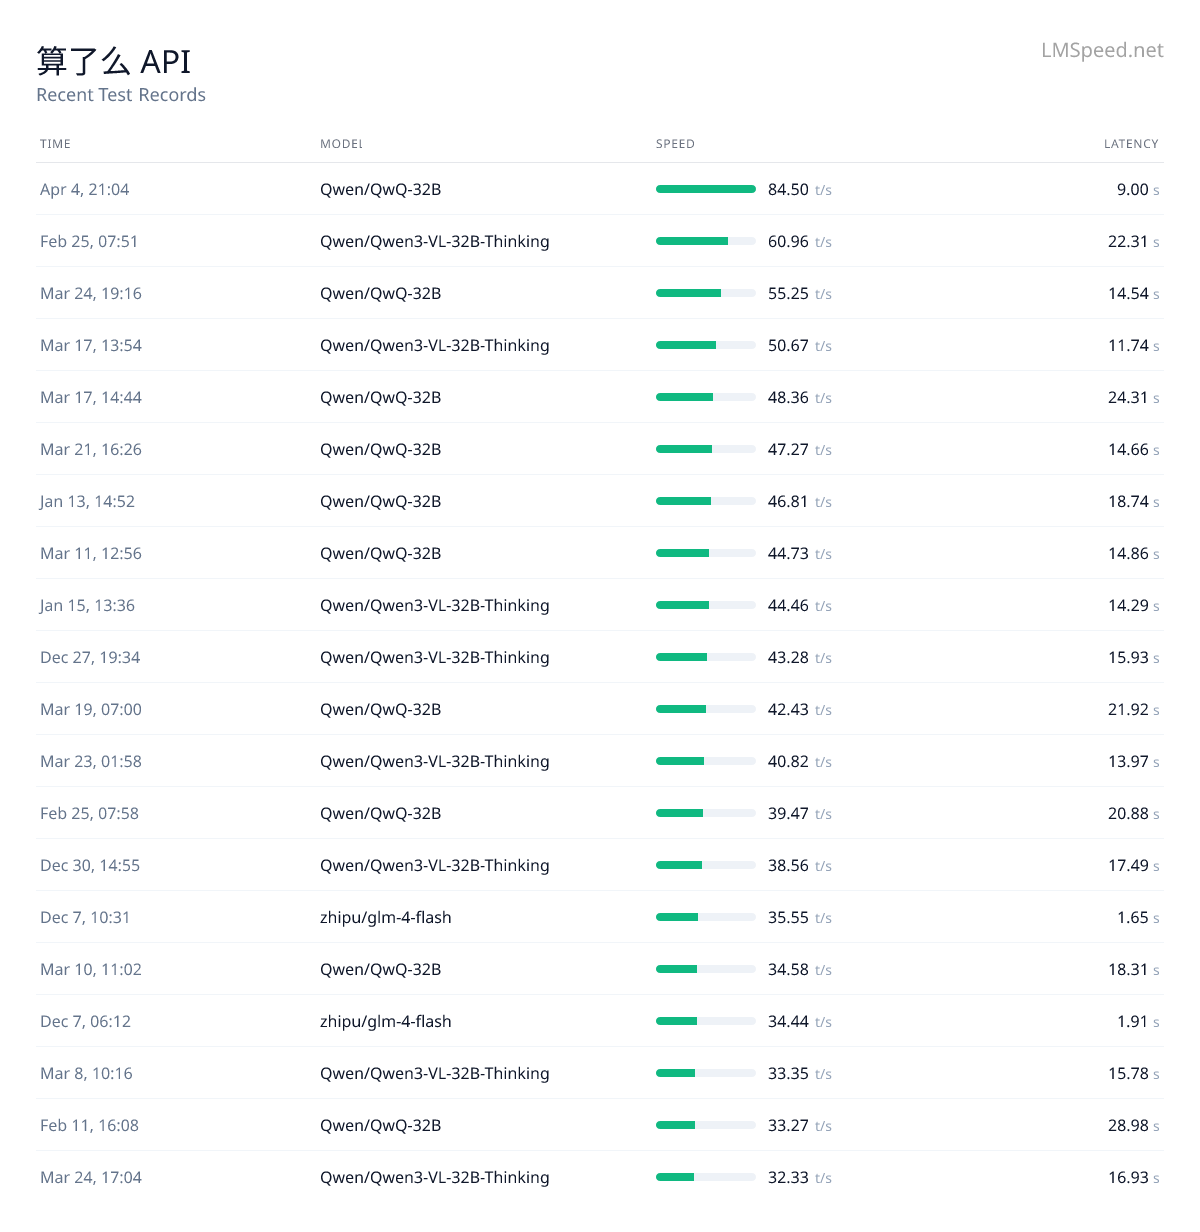Image resolution: width=1200 pixels, height=1232 pixels.
Task: Select the Dec 7, 10:31 timestamp
Action: 85,917
